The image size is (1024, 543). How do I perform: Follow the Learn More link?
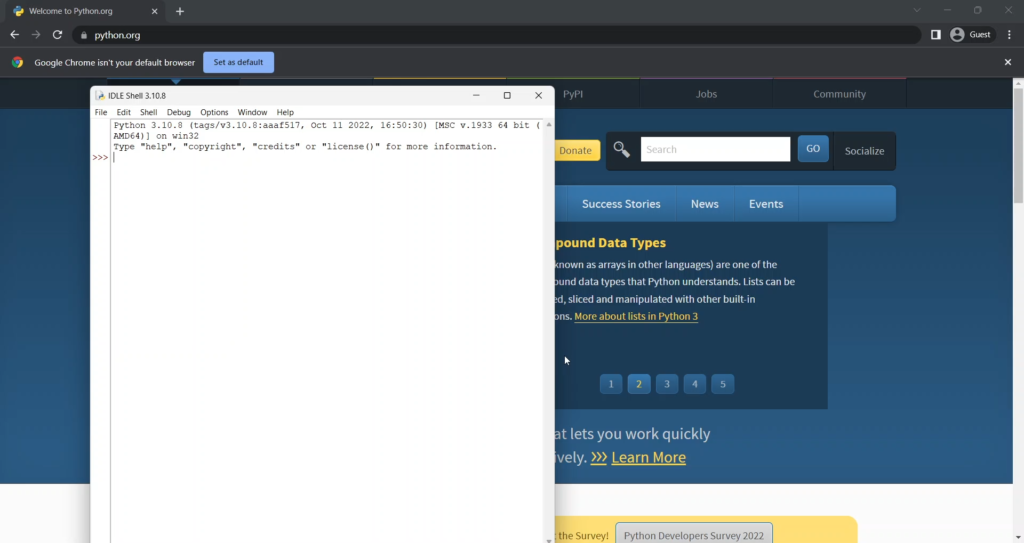point(648,457)
